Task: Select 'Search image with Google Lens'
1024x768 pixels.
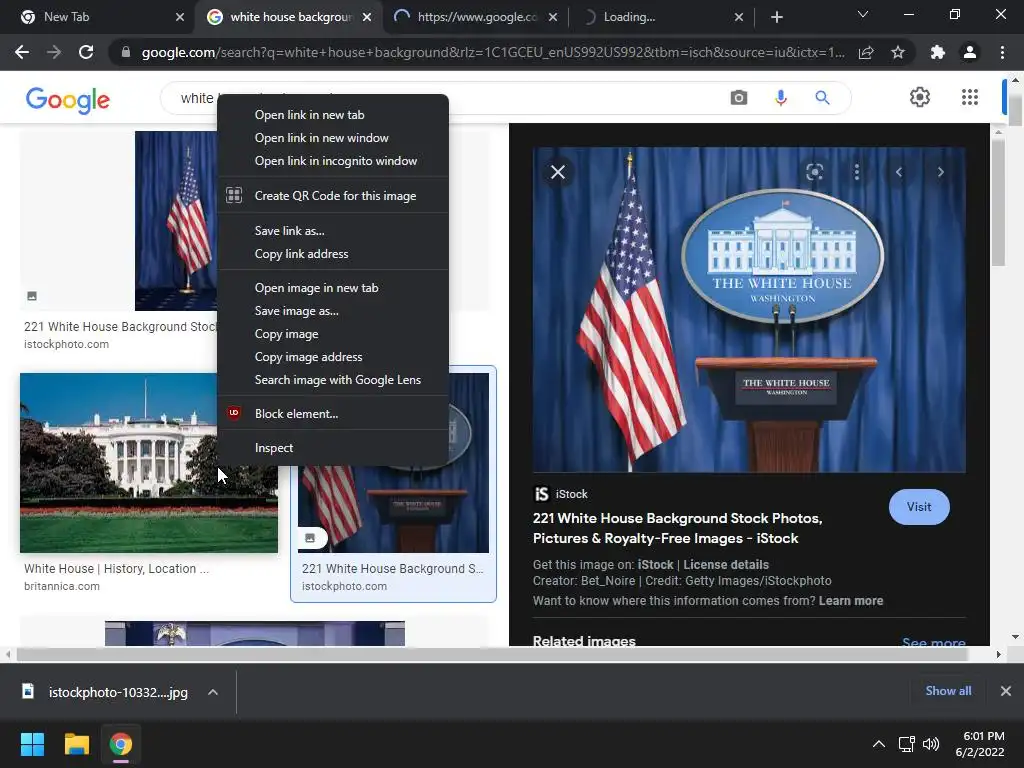Action: [x=332, y=379]
